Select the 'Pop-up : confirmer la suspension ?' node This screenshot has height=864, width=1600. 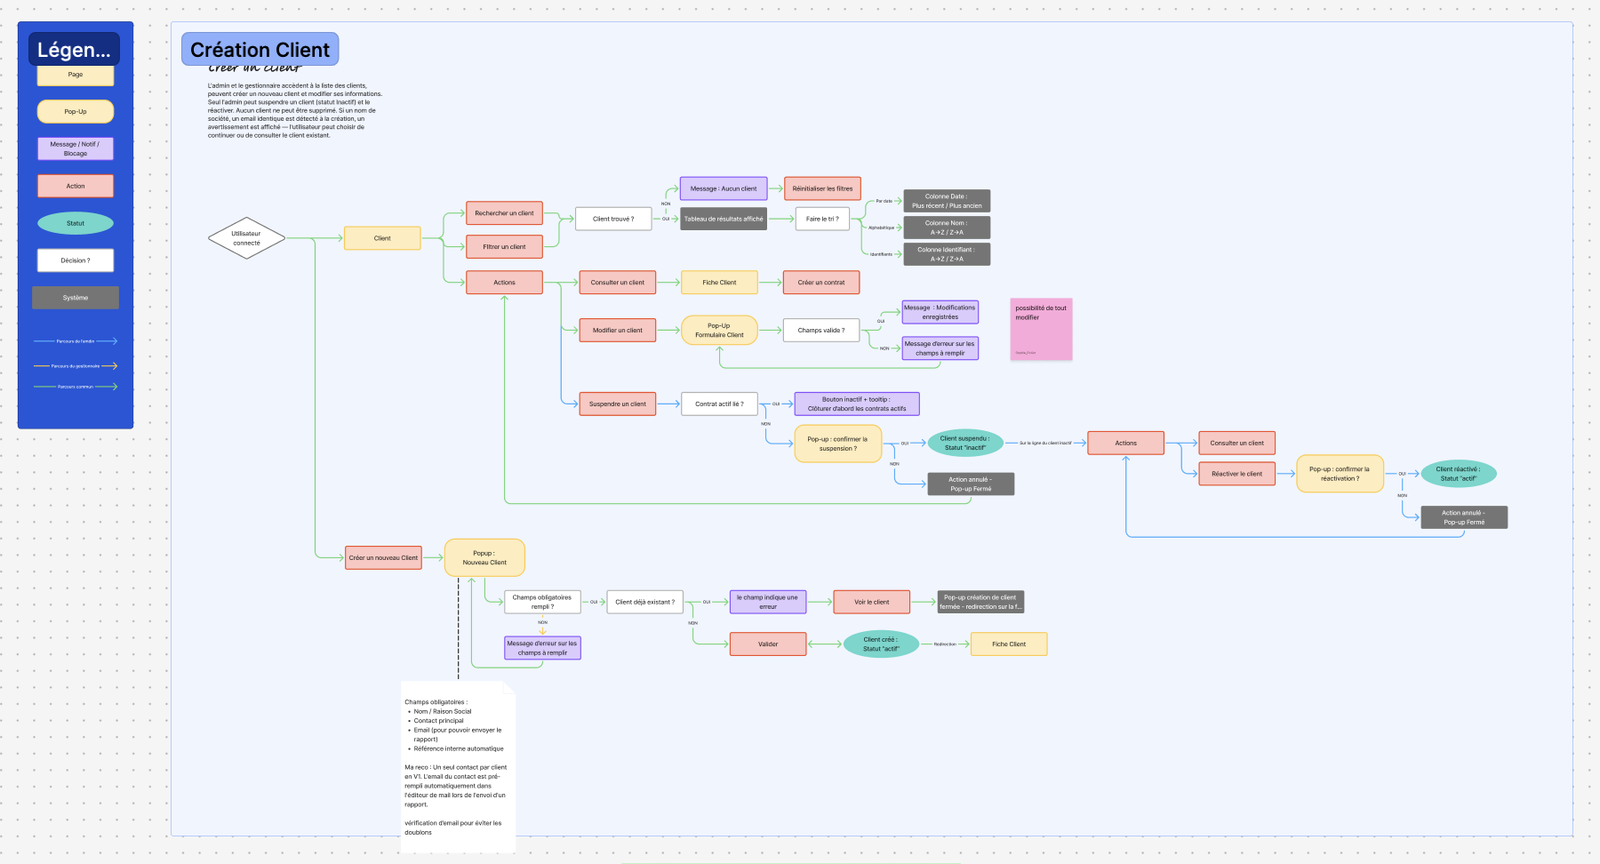click(x=838, y=443)
